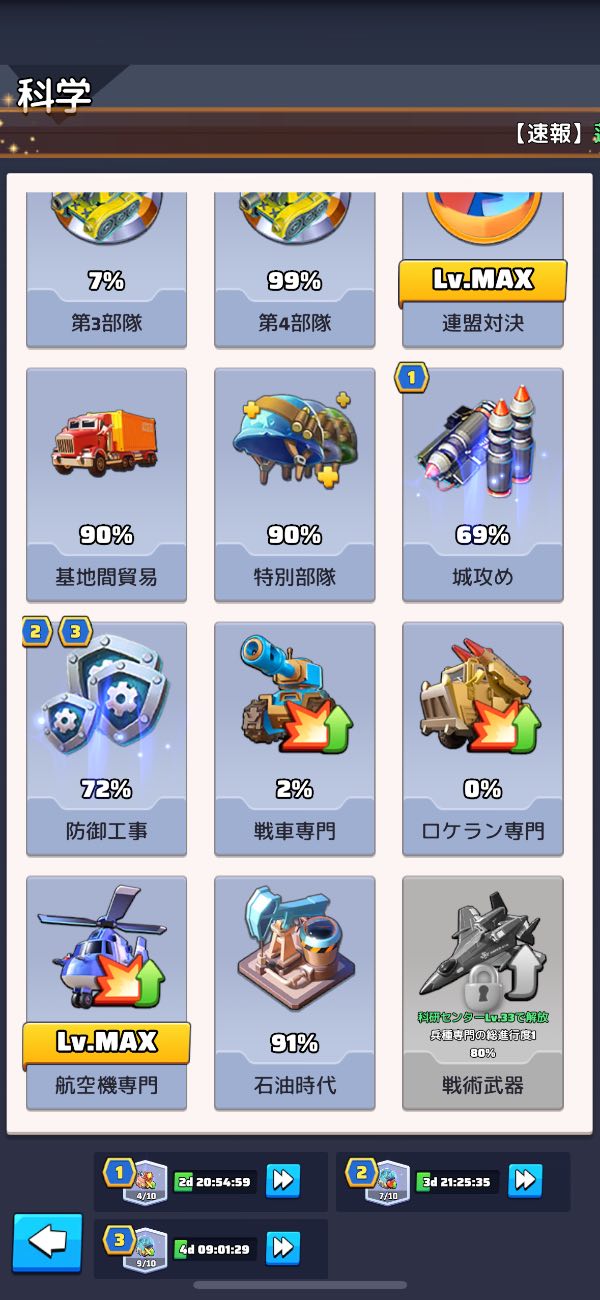This screenshot has width=600, height=1300.
Task: Click the queue 1 timer 2d 20:54:59
Action: click(x=215, y=1182)
